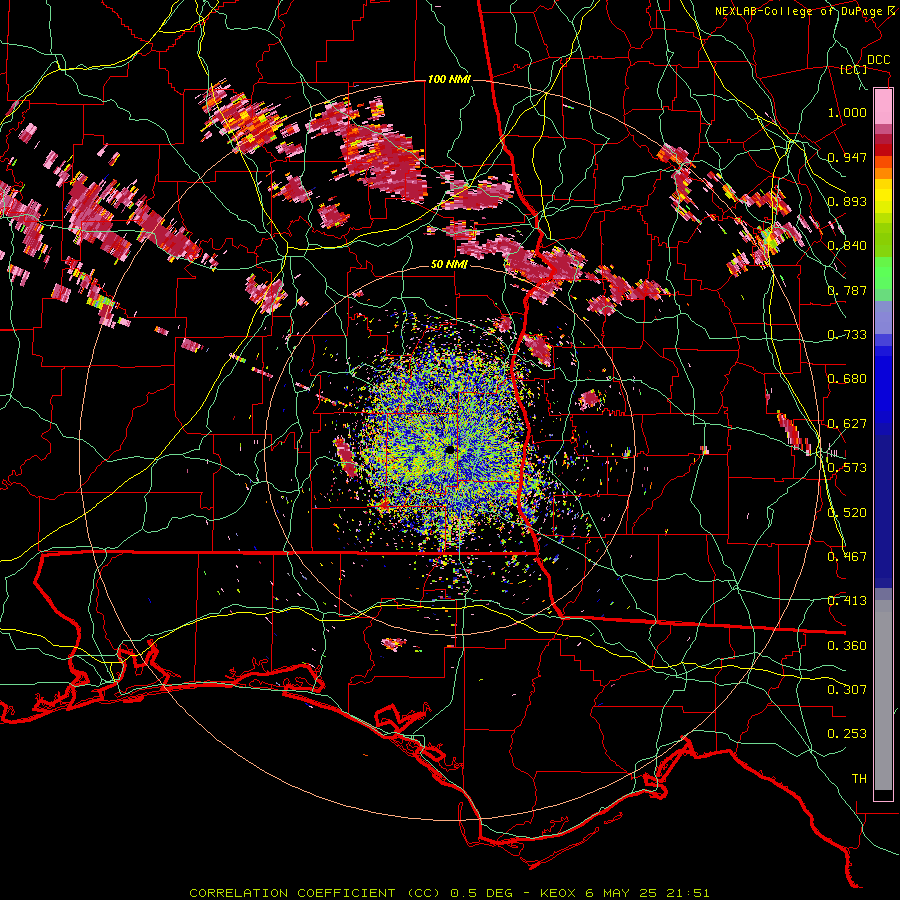Click the light pink top color bar segment

coord(883,107)
